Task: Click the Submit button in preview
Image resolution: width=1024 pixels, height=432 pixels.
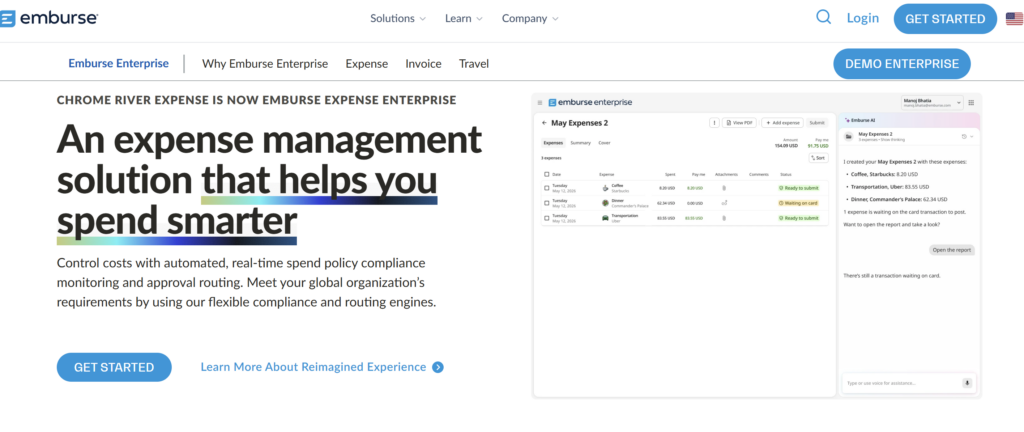Action: (x=816, y=123)
